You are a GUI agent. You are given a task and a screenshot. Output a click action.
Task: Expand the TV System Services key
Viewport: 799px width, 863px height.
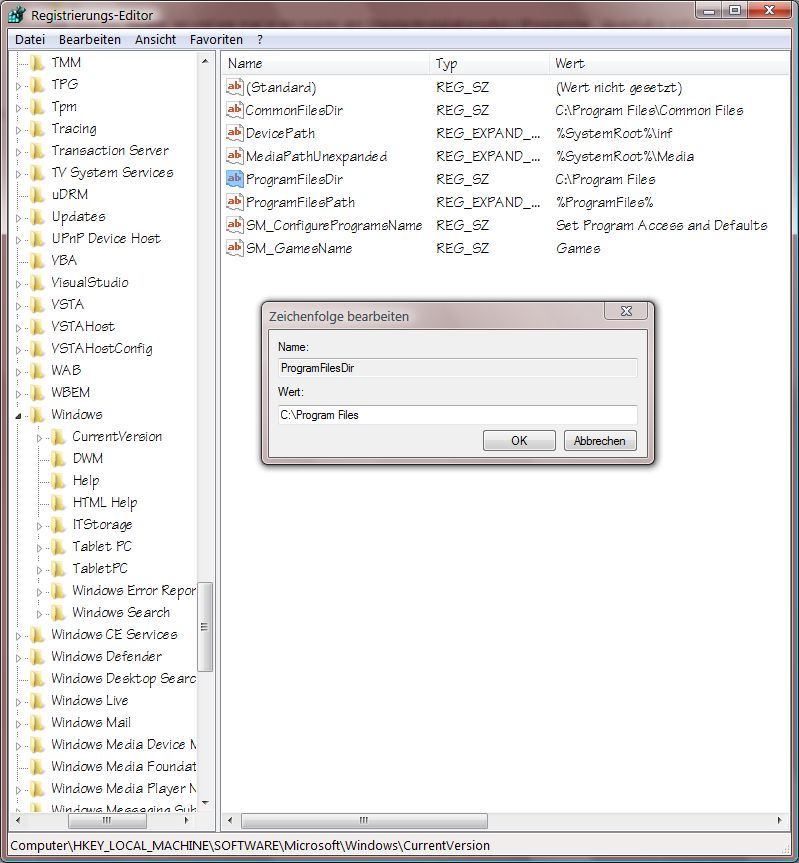pos(18,174)
